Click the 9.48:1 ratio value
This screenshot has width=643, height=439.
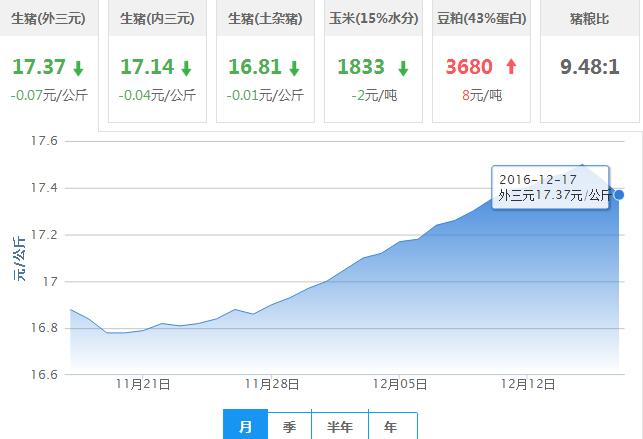[x=590, y=67]
